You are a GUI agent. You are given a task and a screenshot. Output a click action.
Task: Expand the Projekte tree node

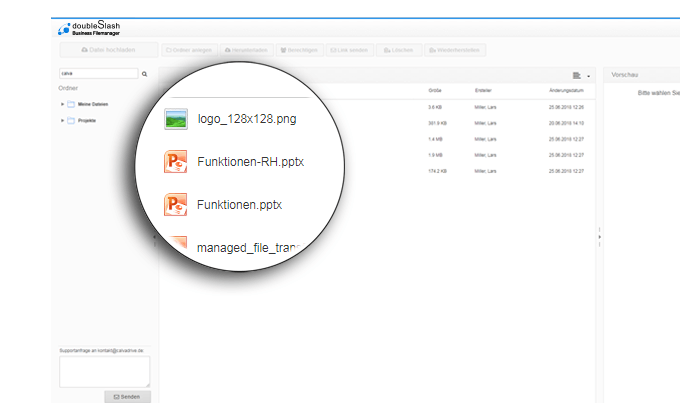point(62,120)
